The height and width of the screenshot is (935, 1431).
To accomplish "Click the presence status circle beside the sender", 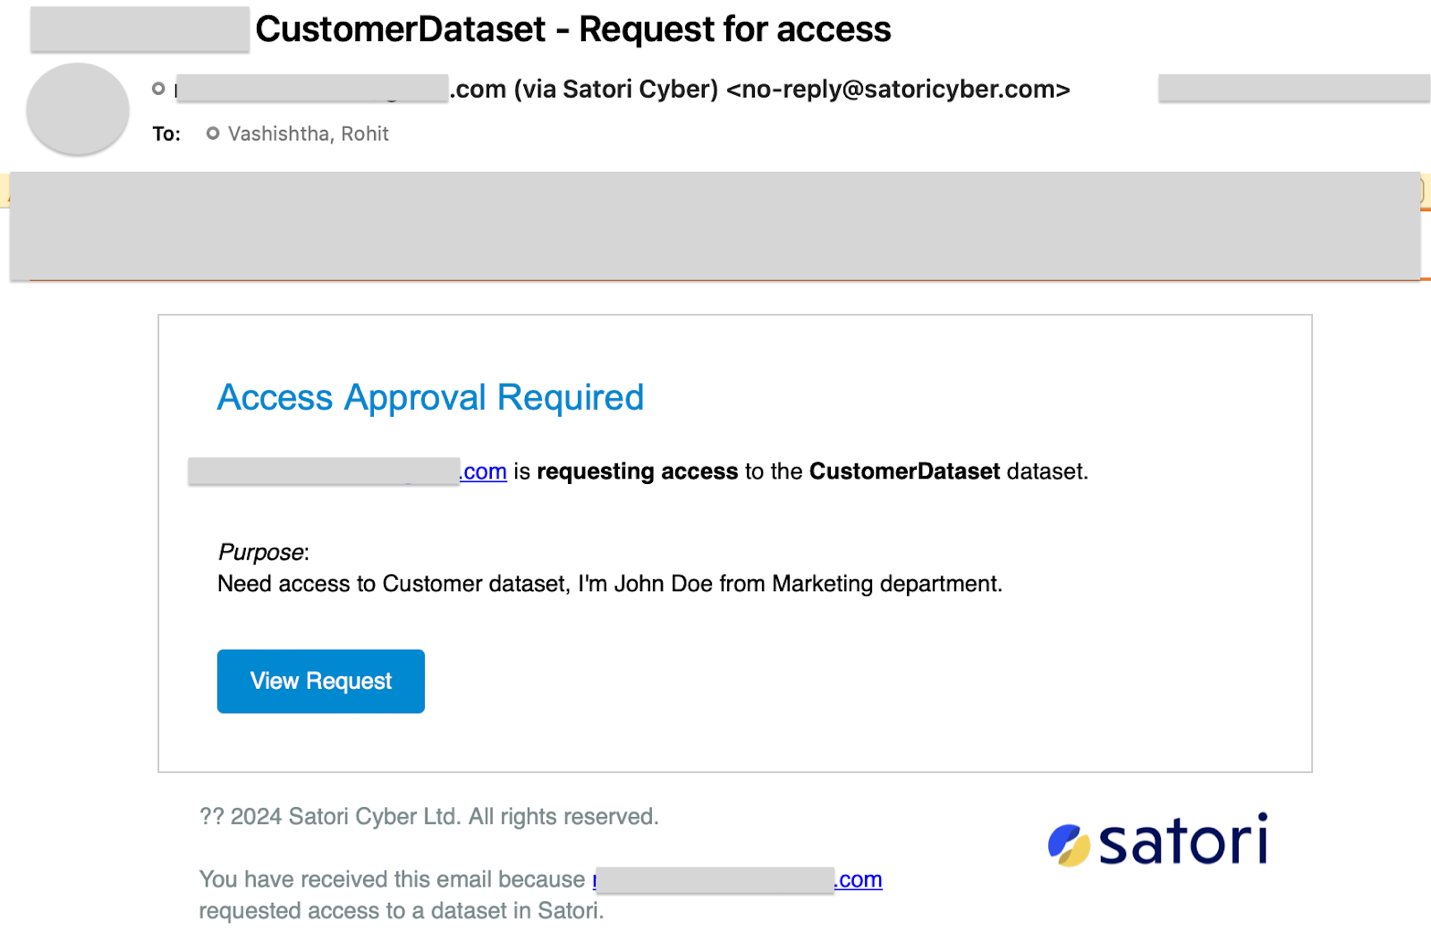I will (158, 89).
